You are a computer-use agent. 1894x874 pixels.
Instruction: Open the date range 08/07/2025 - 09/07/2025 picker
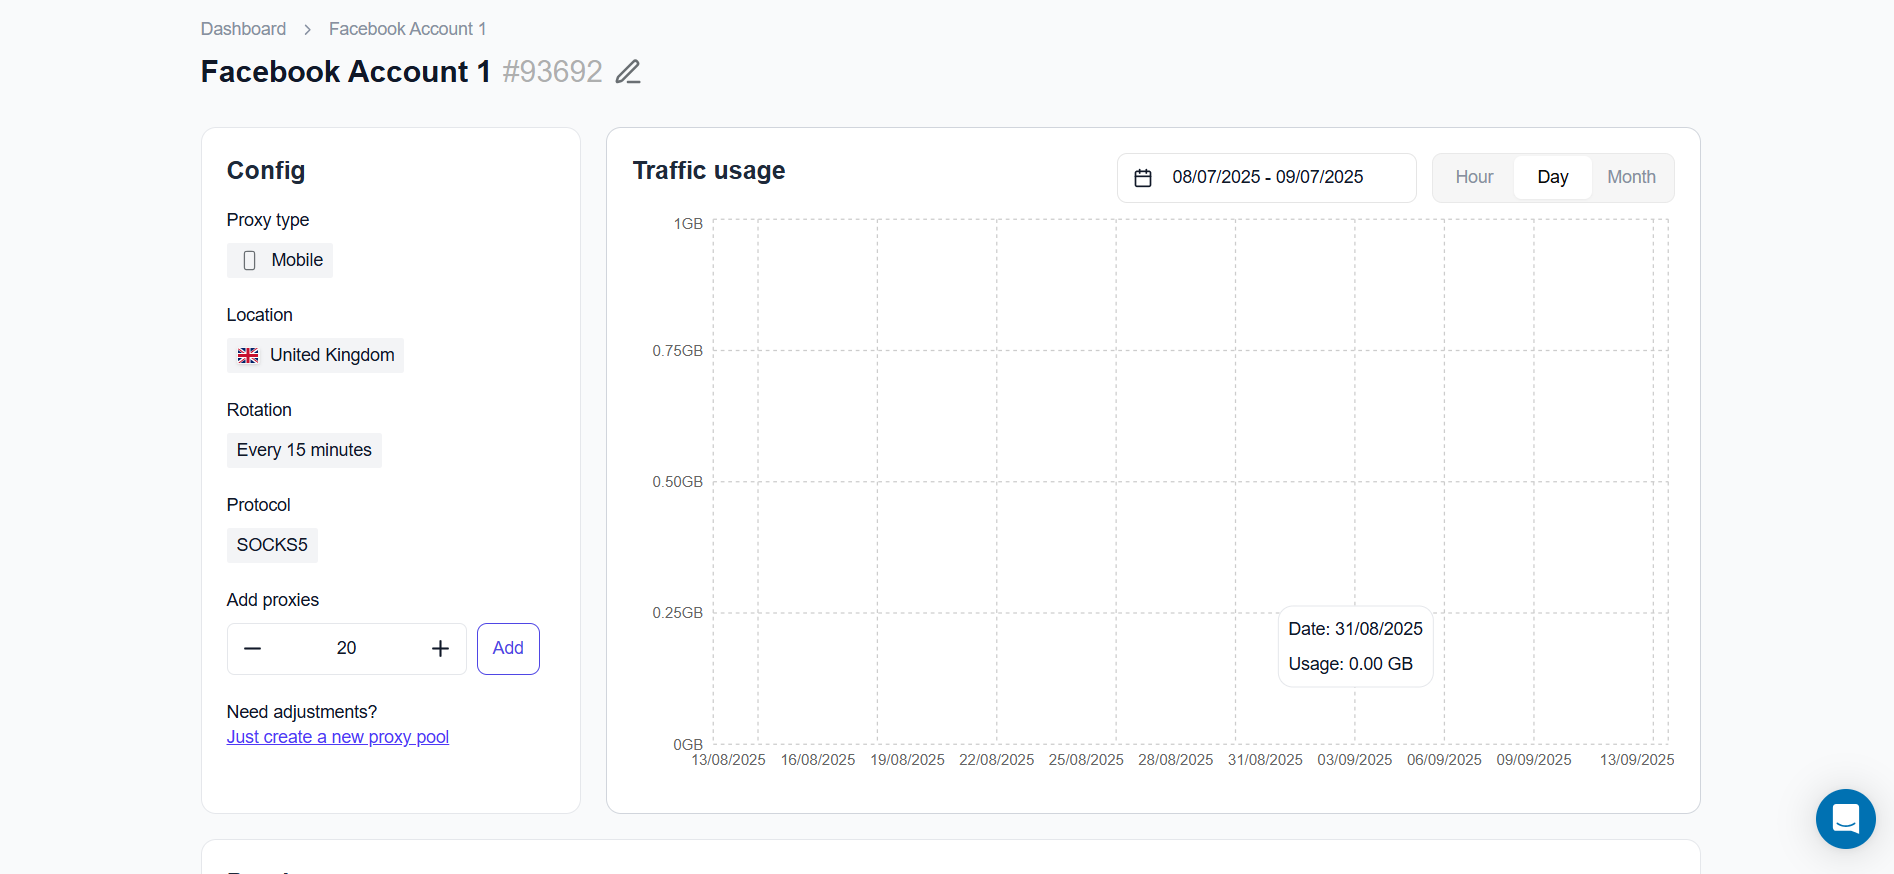[x=1266, y=178]
